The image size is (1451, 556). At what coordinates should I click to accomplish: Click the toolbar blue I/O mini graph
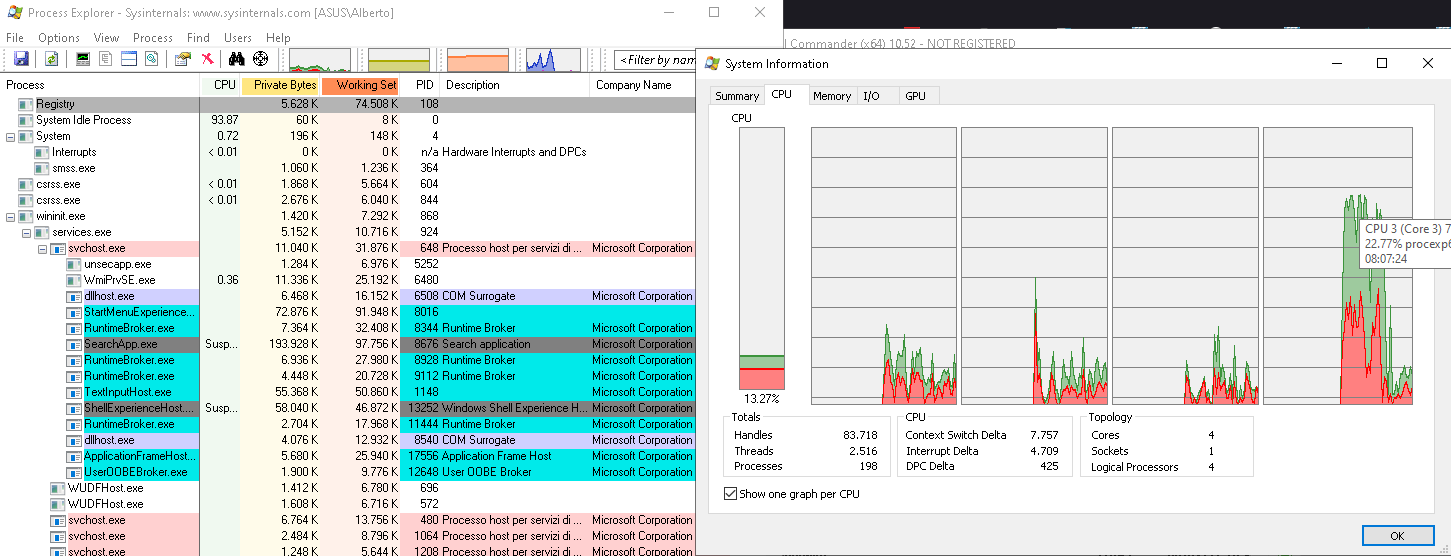point(553,60)
